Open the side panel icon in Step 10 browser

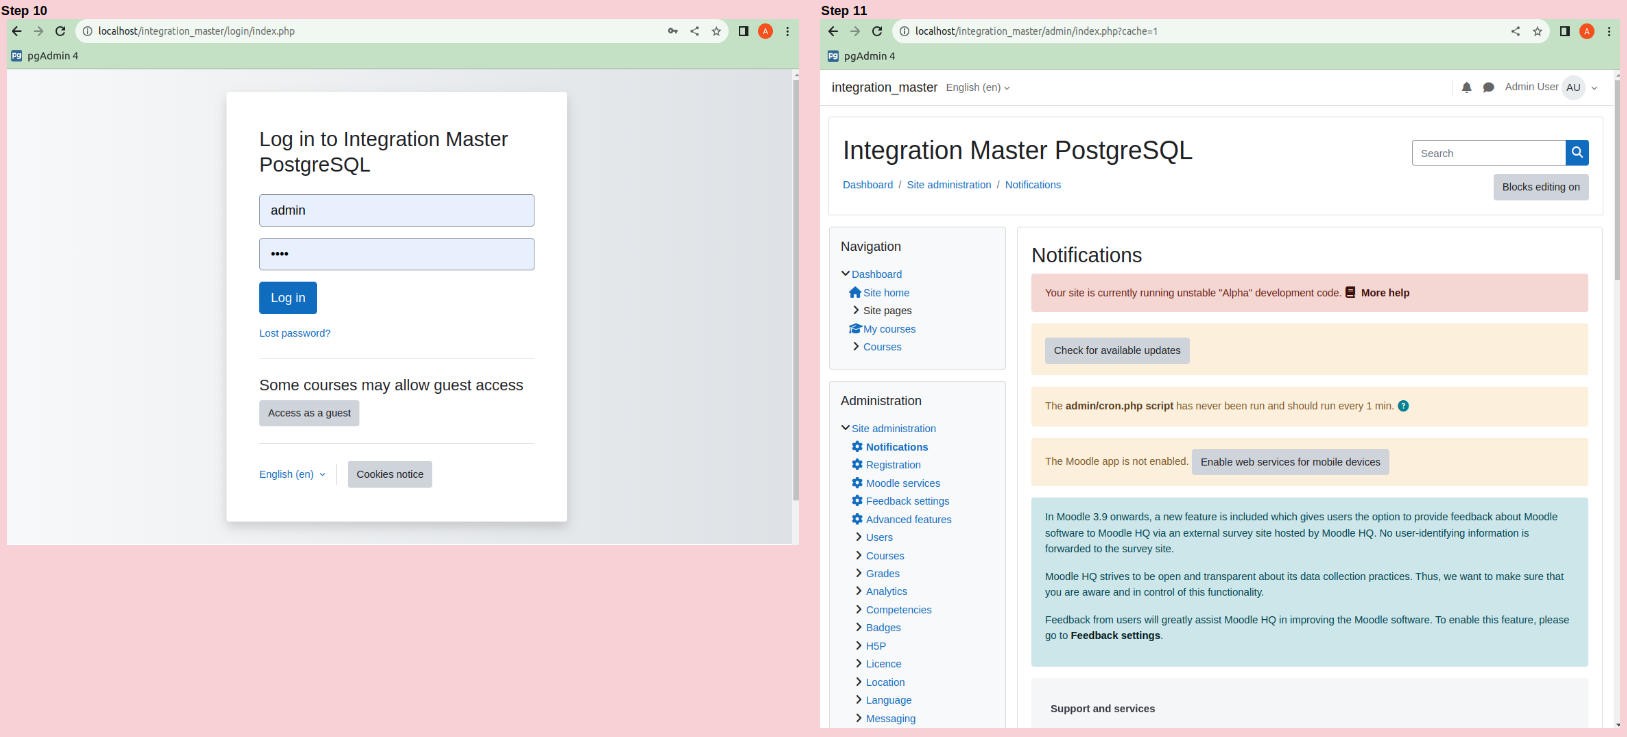point(743,31)
